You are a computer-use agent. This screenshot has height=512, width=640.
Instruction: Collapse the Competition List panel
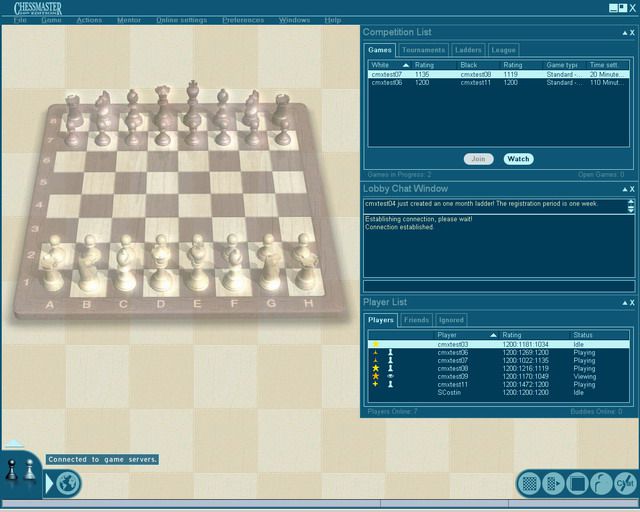coord(621,33)
